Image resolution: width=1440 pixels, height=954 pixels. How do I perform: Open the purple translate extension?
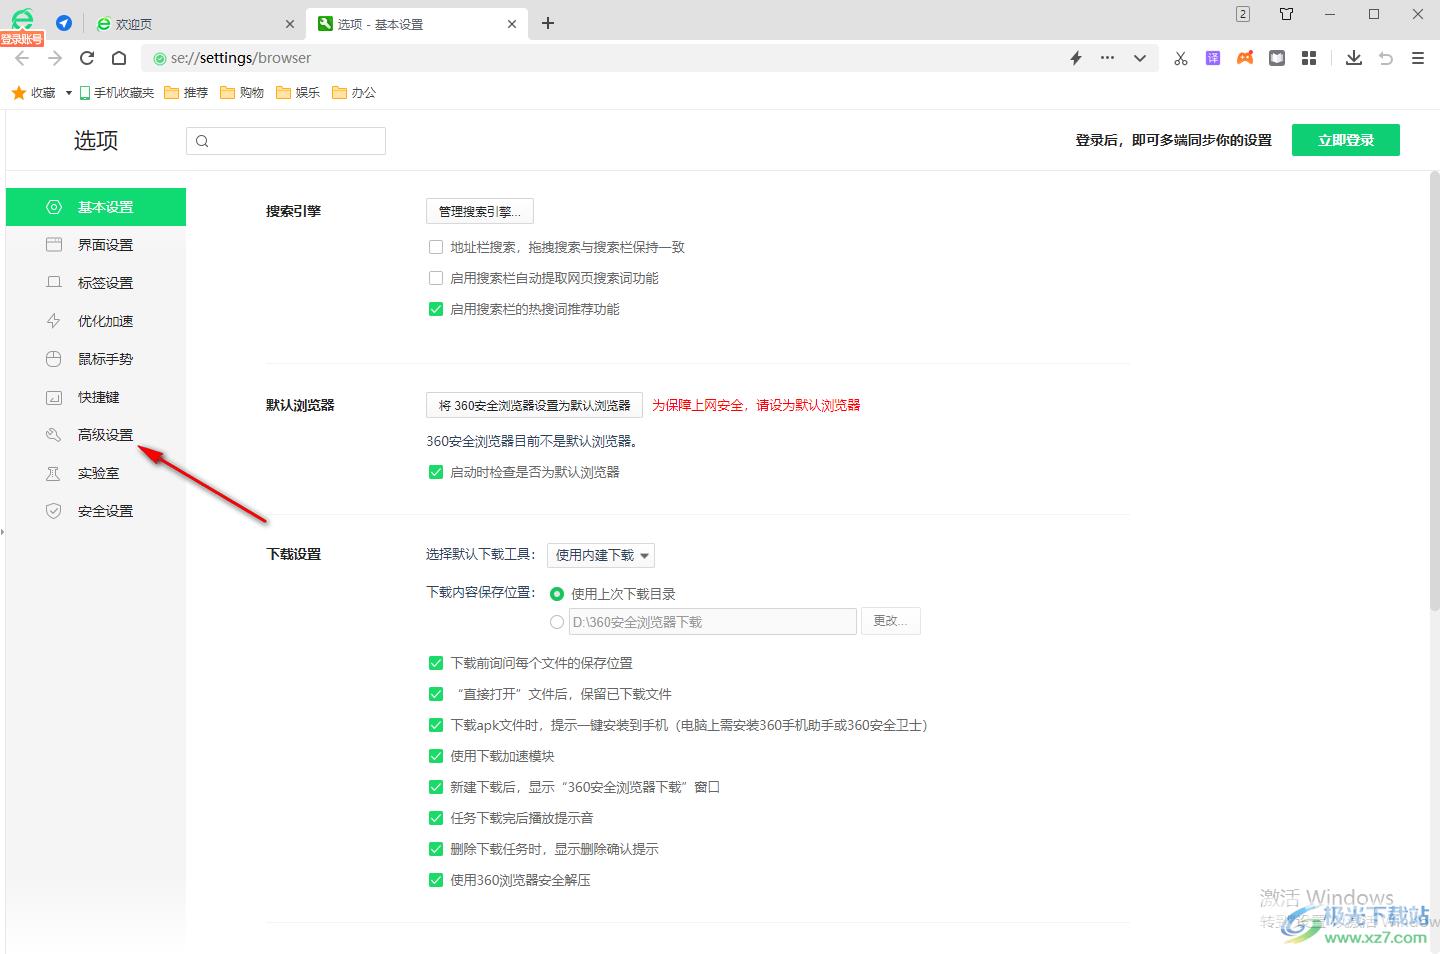tap(1213, 58)
